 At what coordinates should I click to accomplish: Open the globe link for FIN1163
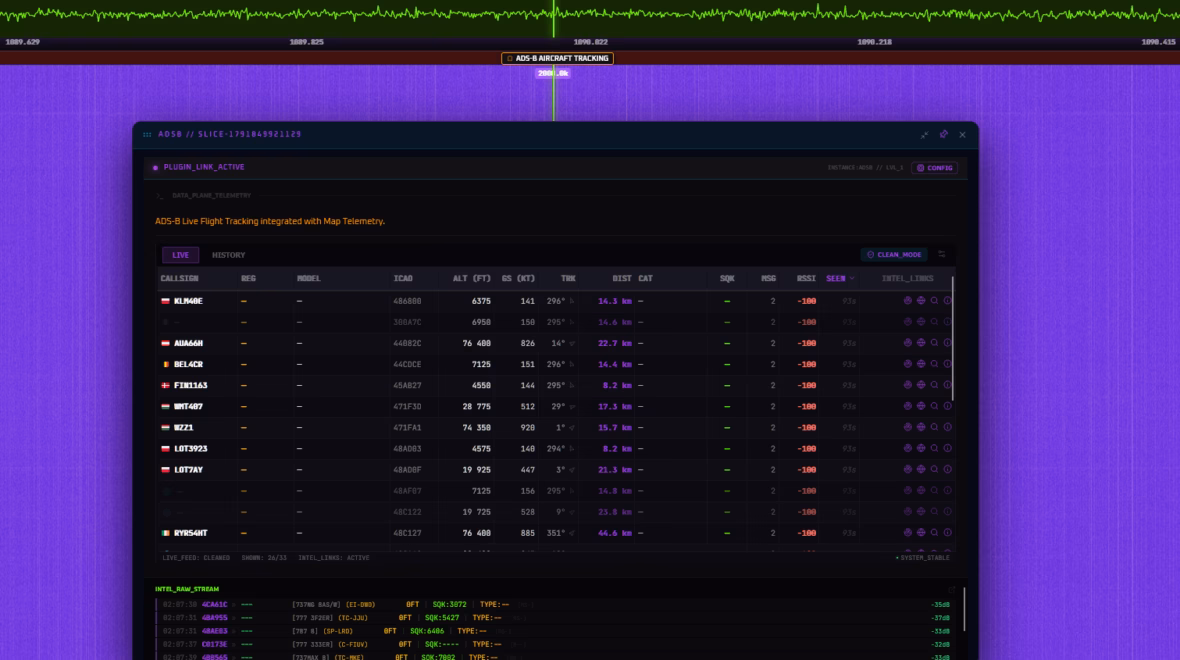[921, 385]
